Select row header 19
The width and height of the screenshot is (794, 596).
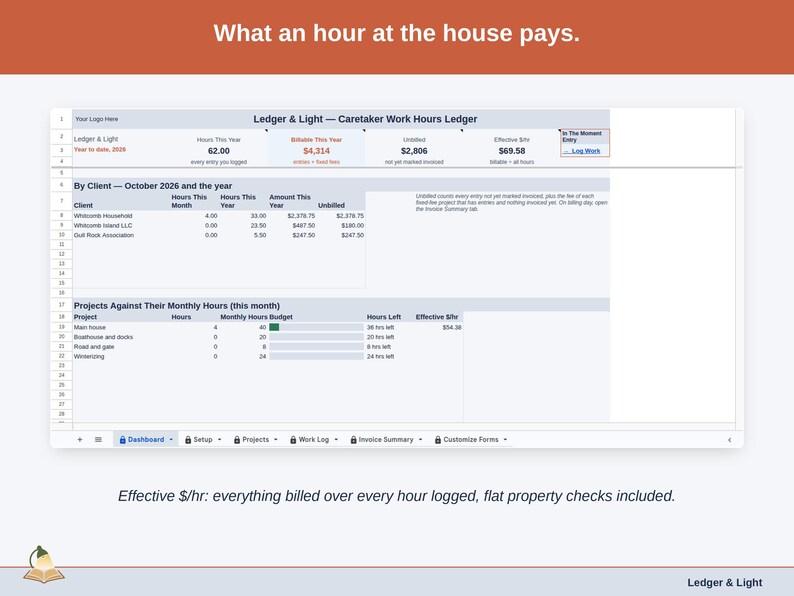[61, 327]
